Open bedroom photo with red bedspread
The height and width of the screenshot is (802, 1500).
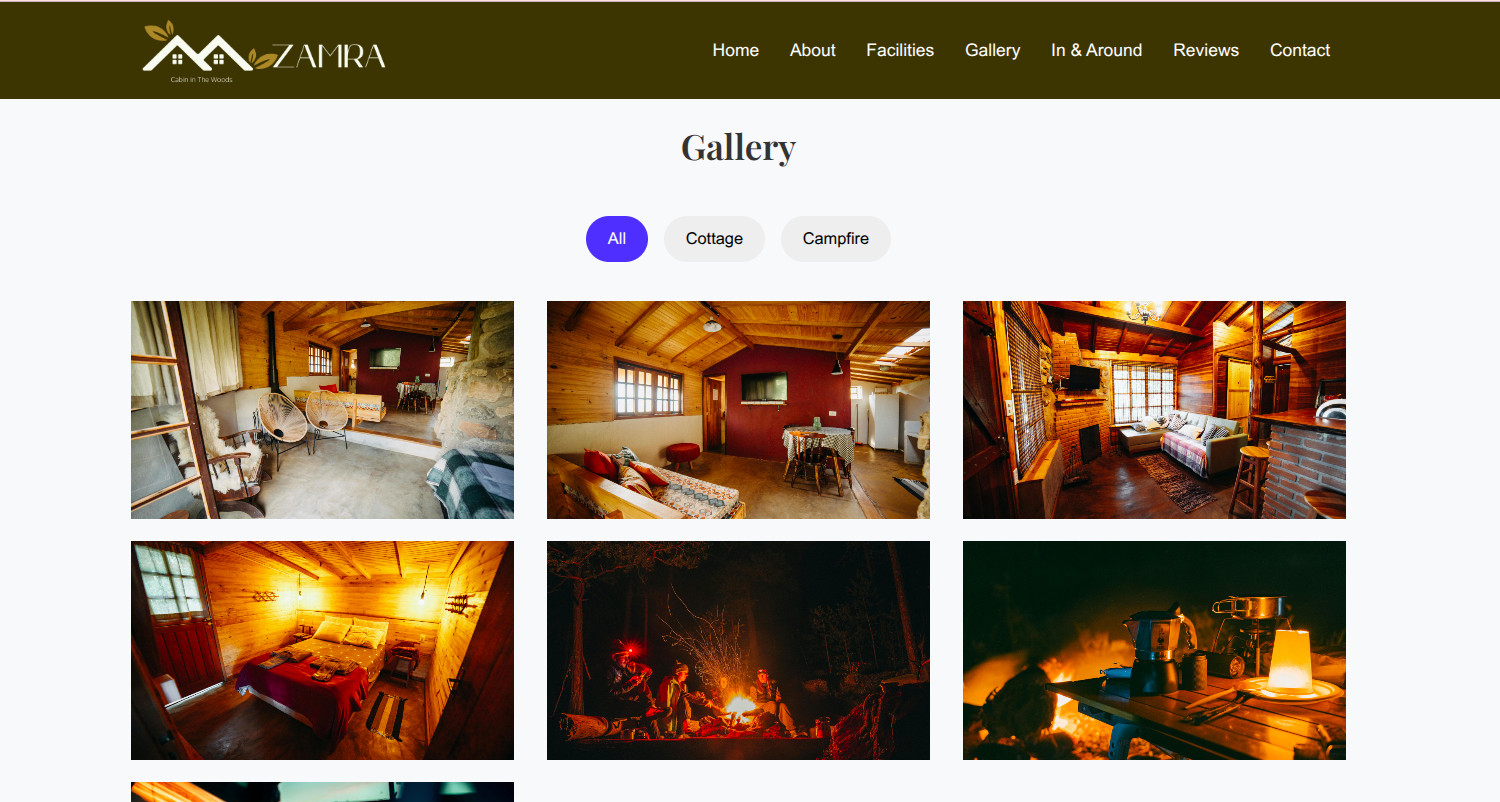coord(322,651)
